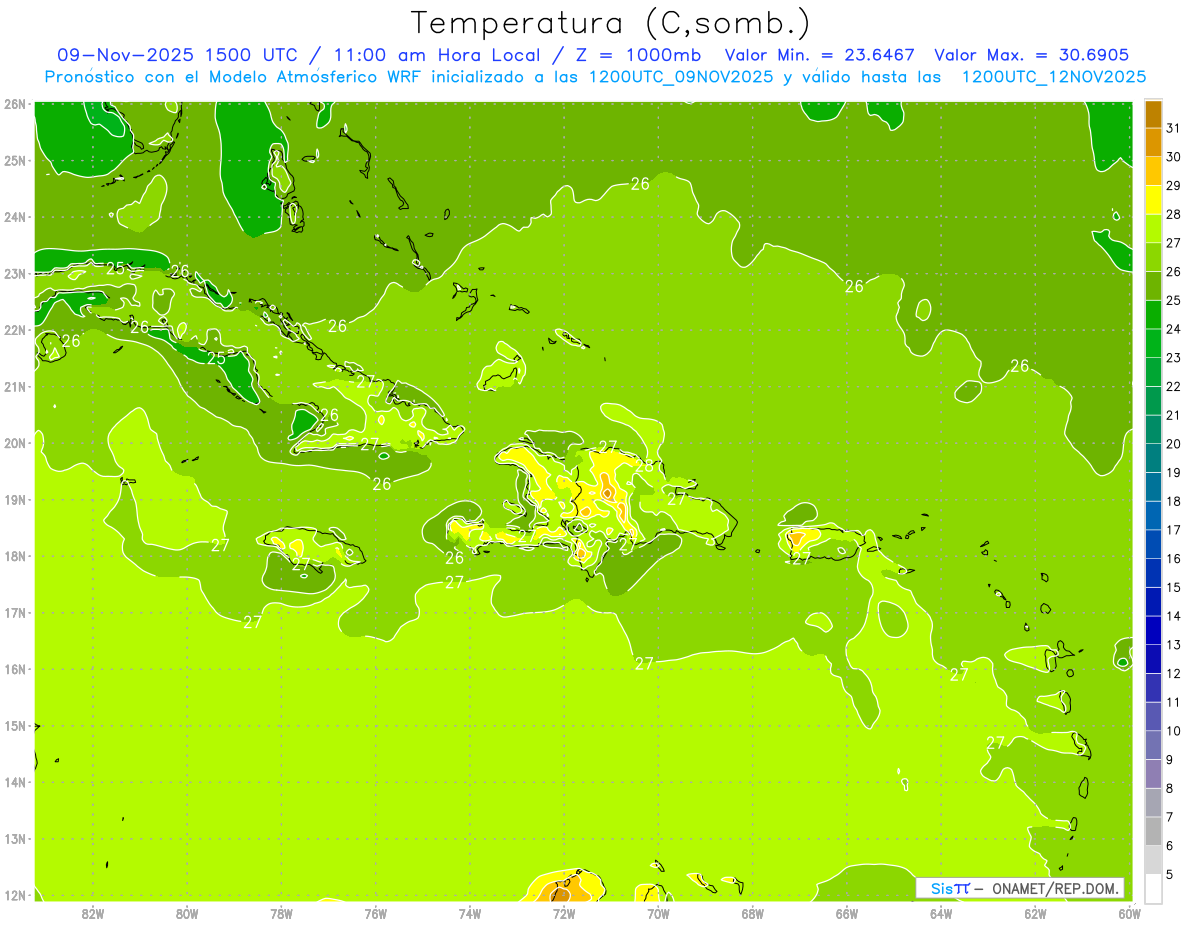Select the 76W longitude axis label
The height and width of the screenshot is (927, 1200).
pyautogui.click(x=376, y=913)
